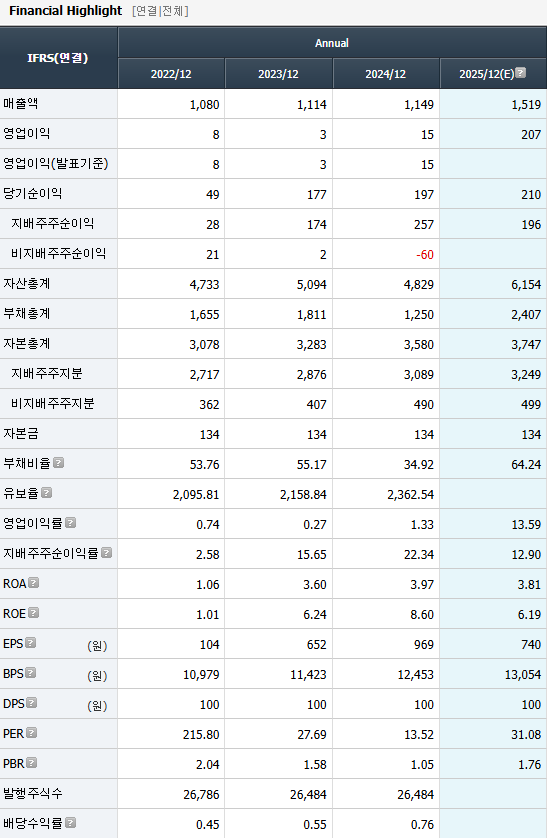
Task: Click the 지배주주순이익률 question mark icon
Action: [106, 553]
